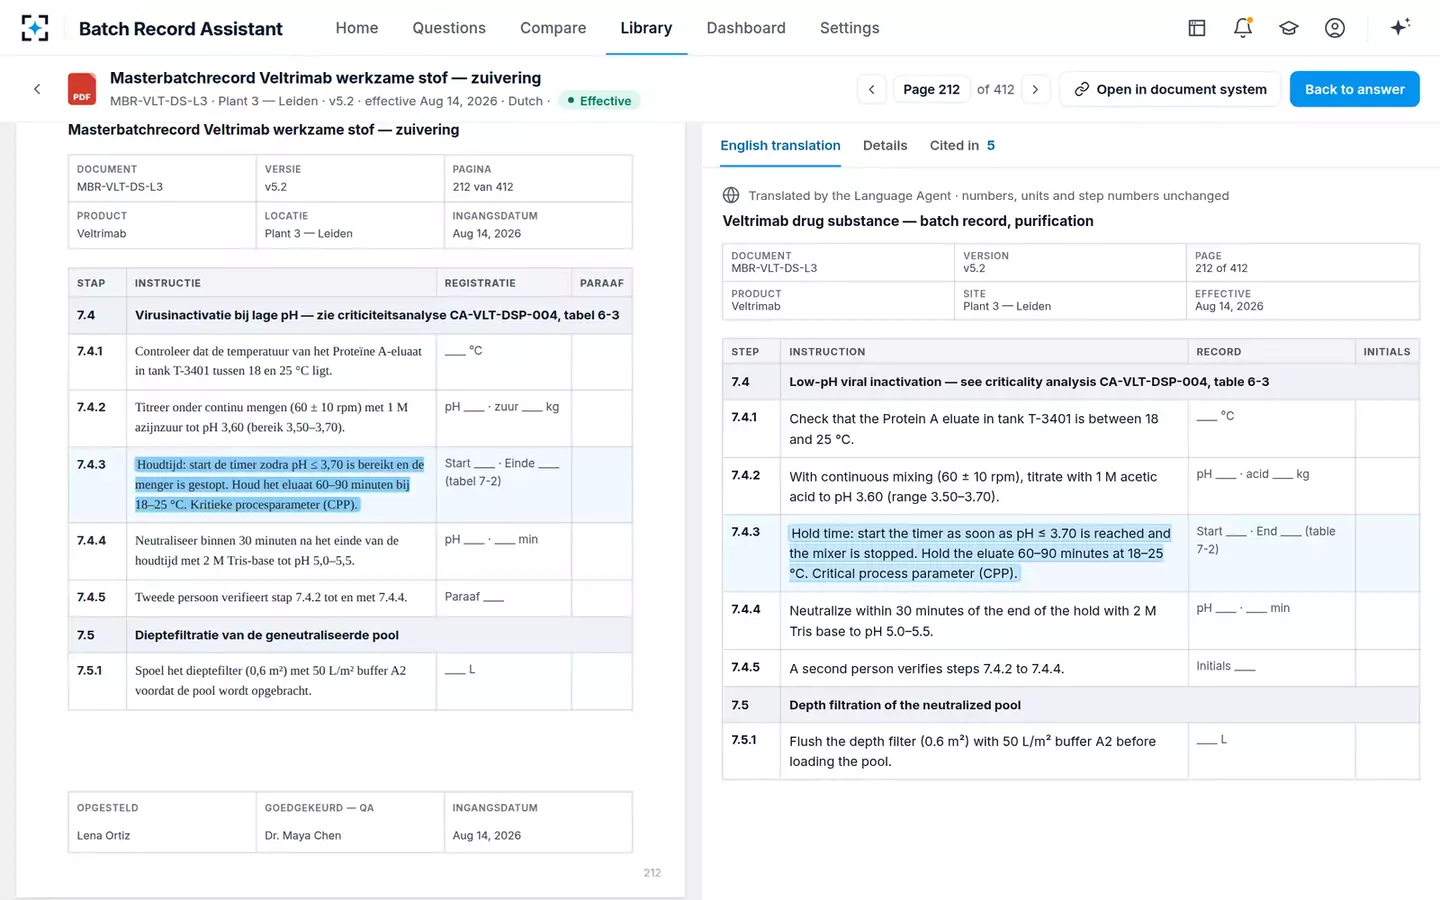Click English step 7.4.2 titrate instruction

pyautogui.click(x=973, y=487)
